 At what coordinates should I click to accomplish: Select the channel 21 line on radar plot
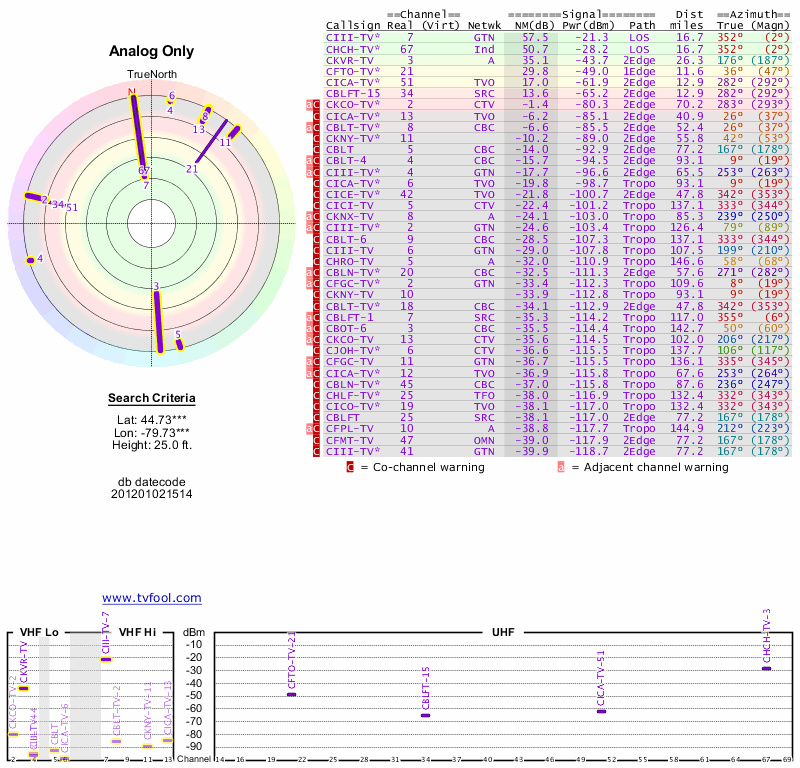pyautogui.click(x=212, y=142)
